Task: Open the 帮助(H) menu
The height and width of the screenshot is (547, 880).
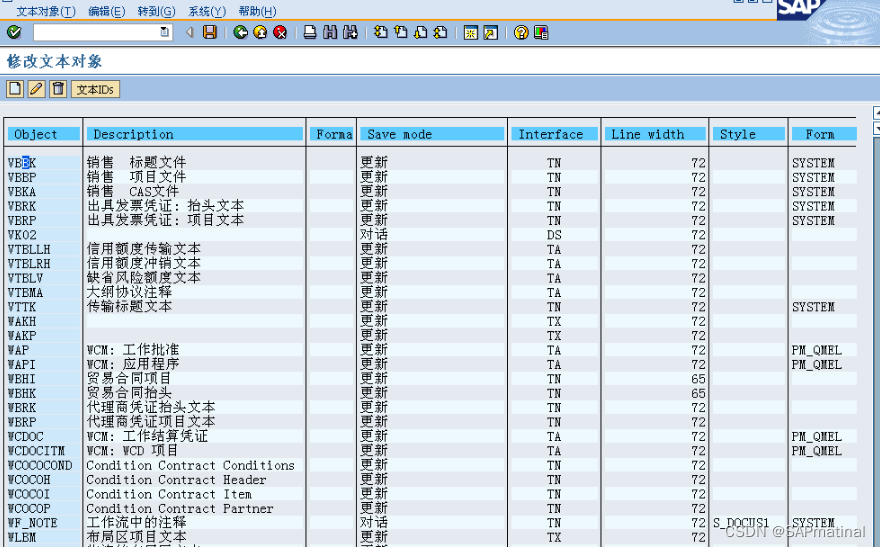Action: tap(257, 11)
